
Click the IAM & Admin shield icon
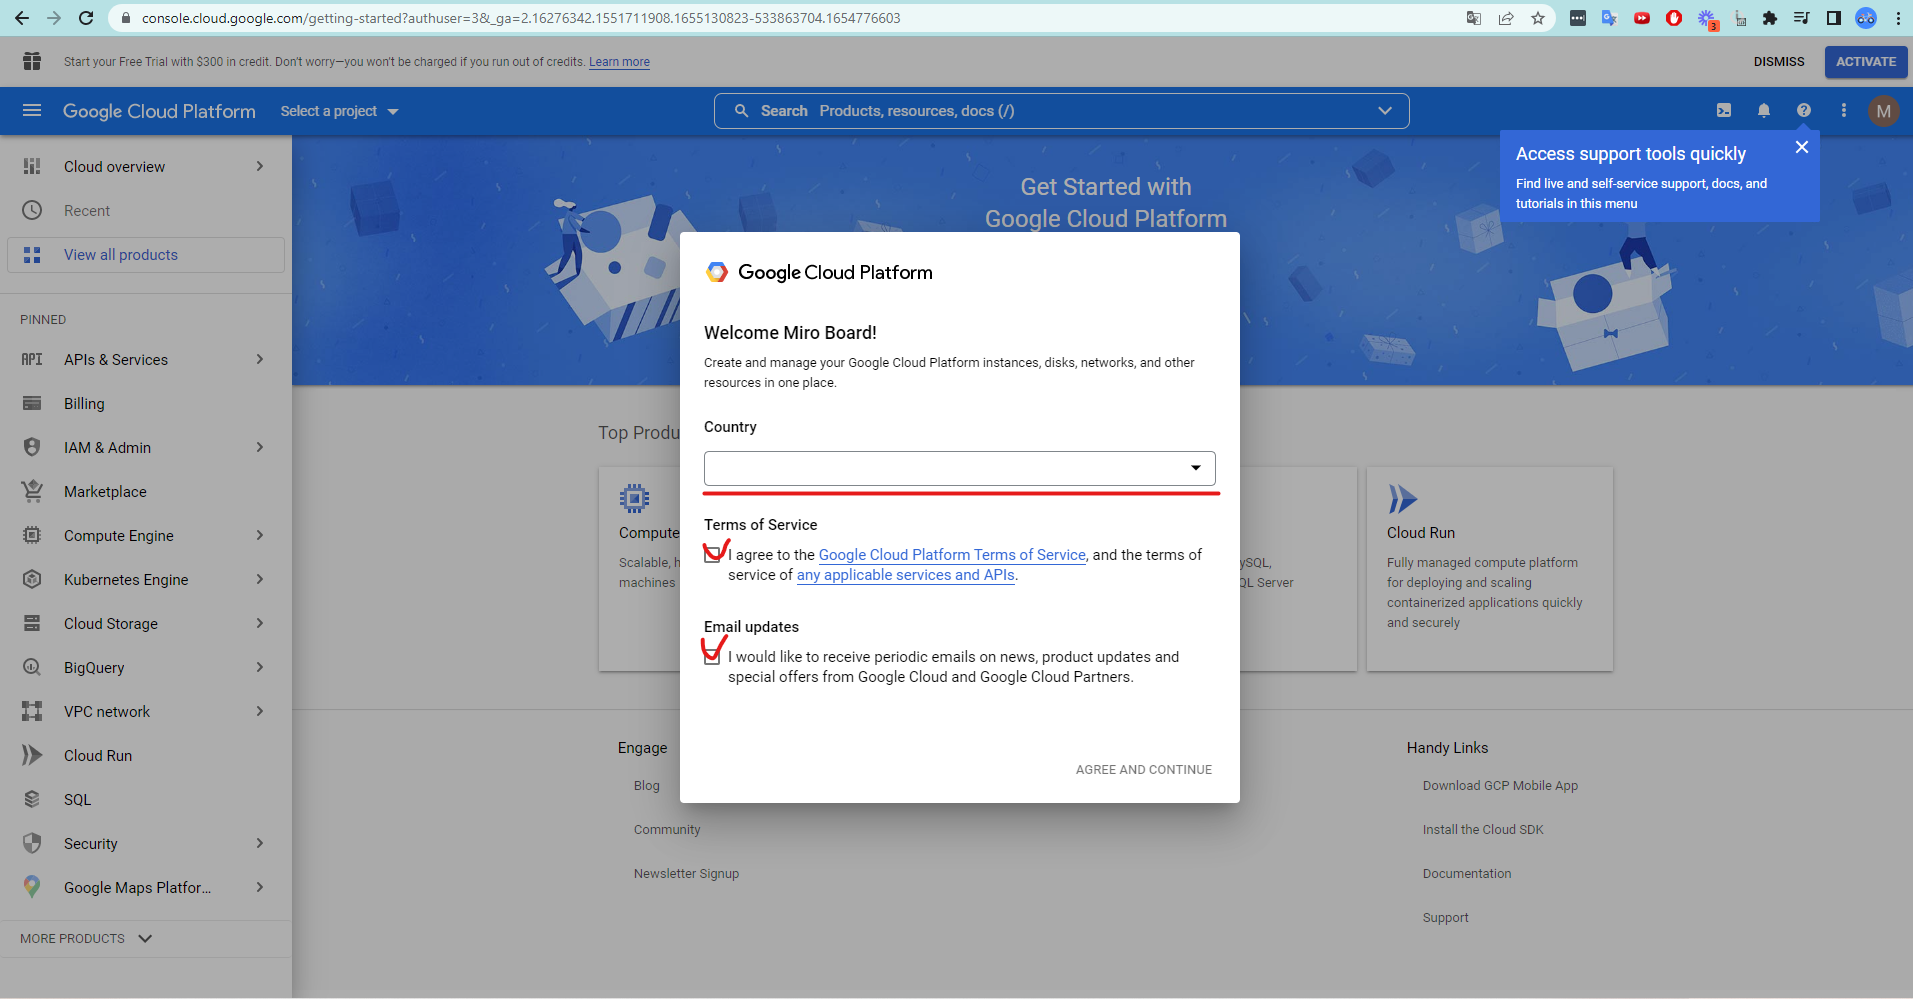(32, 448)
